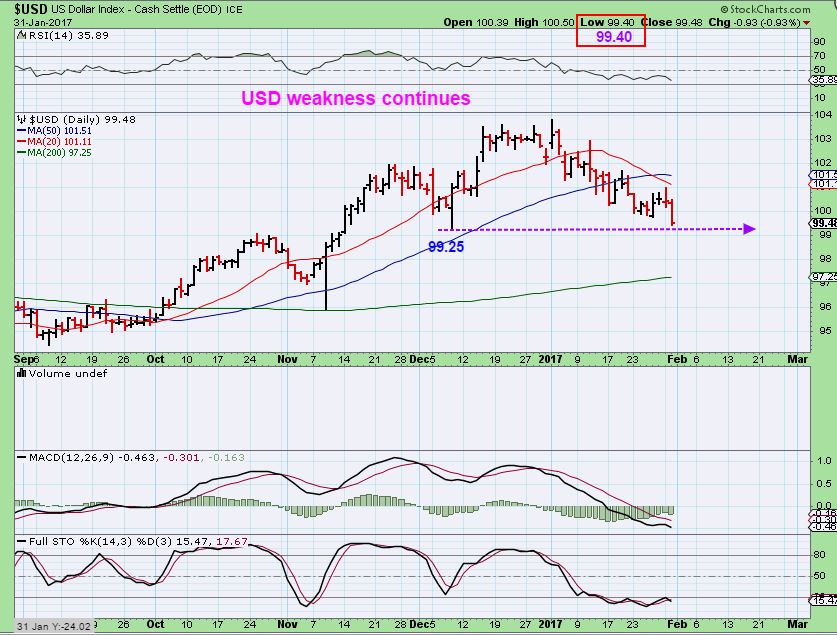This screenshot has width=837, height=635.
Task: Click the 98 price axis label
Action: pyautogui.click(x=825, y=259)
